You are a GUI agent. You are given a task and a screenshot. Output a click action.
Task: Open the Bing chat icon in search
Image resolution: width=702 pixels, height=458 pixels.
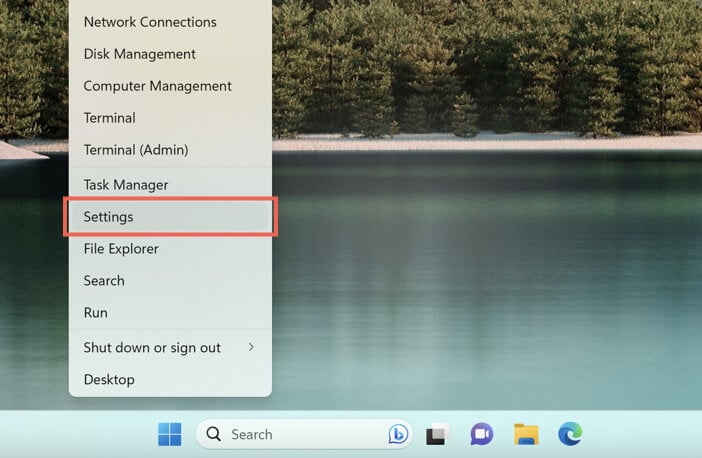398,434
